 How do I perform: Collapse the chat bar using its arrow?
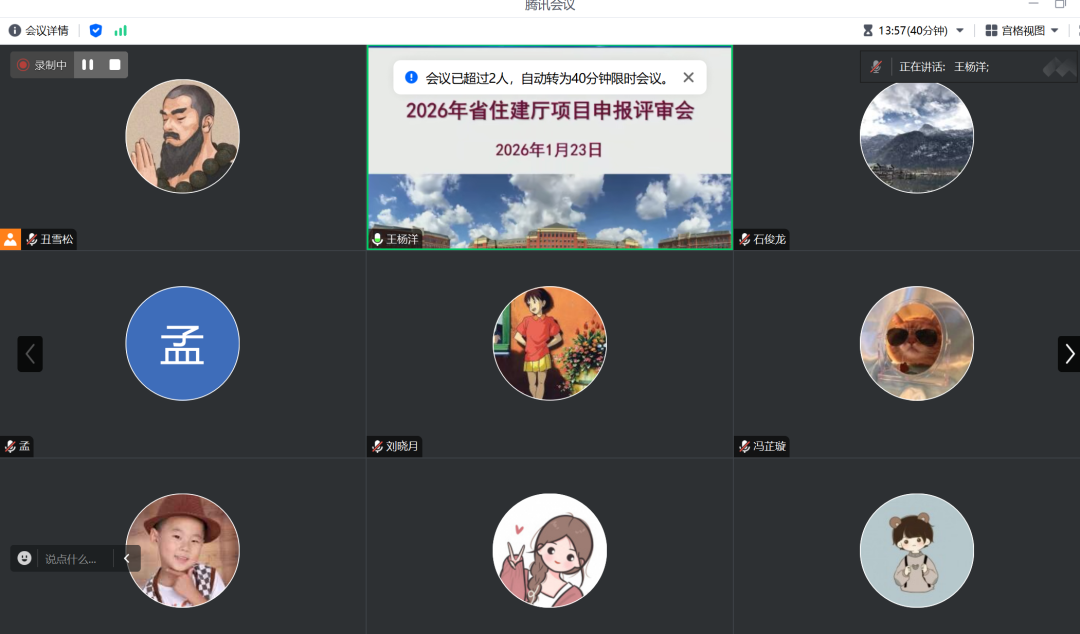[x=127, y=559]
